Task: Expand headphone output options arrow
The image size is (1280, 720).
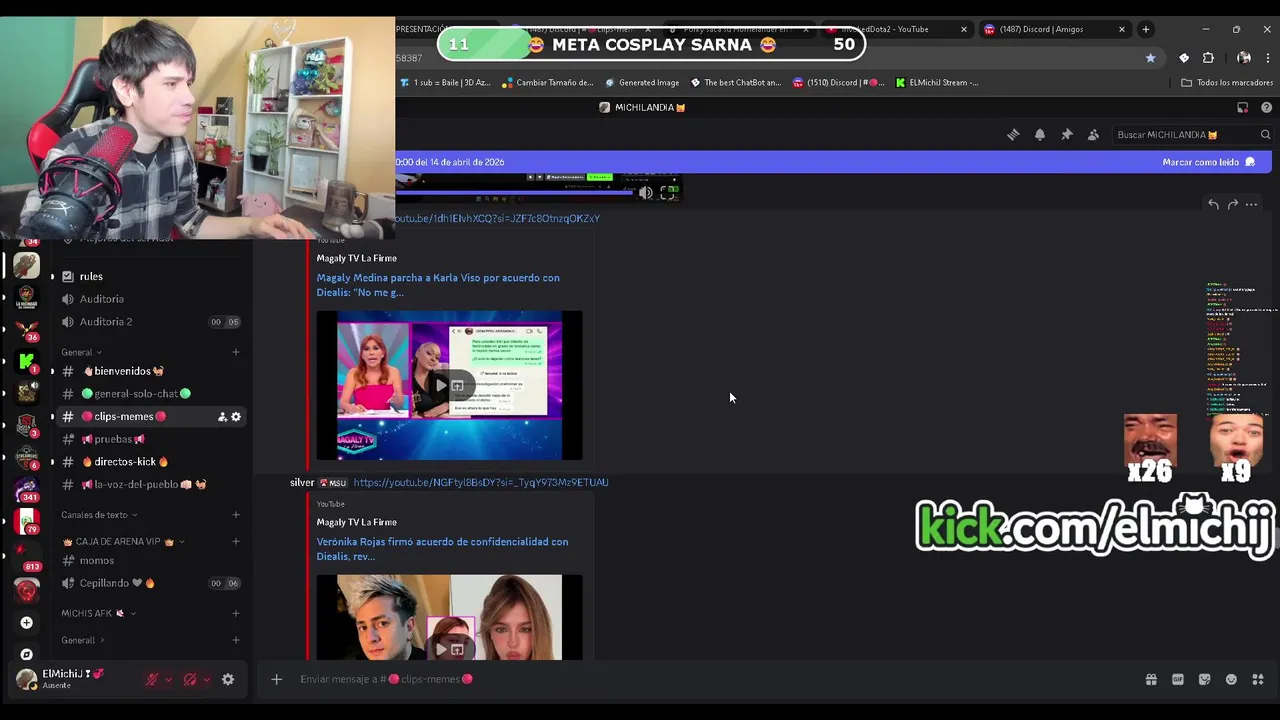Action: click(x=206, y=680)
